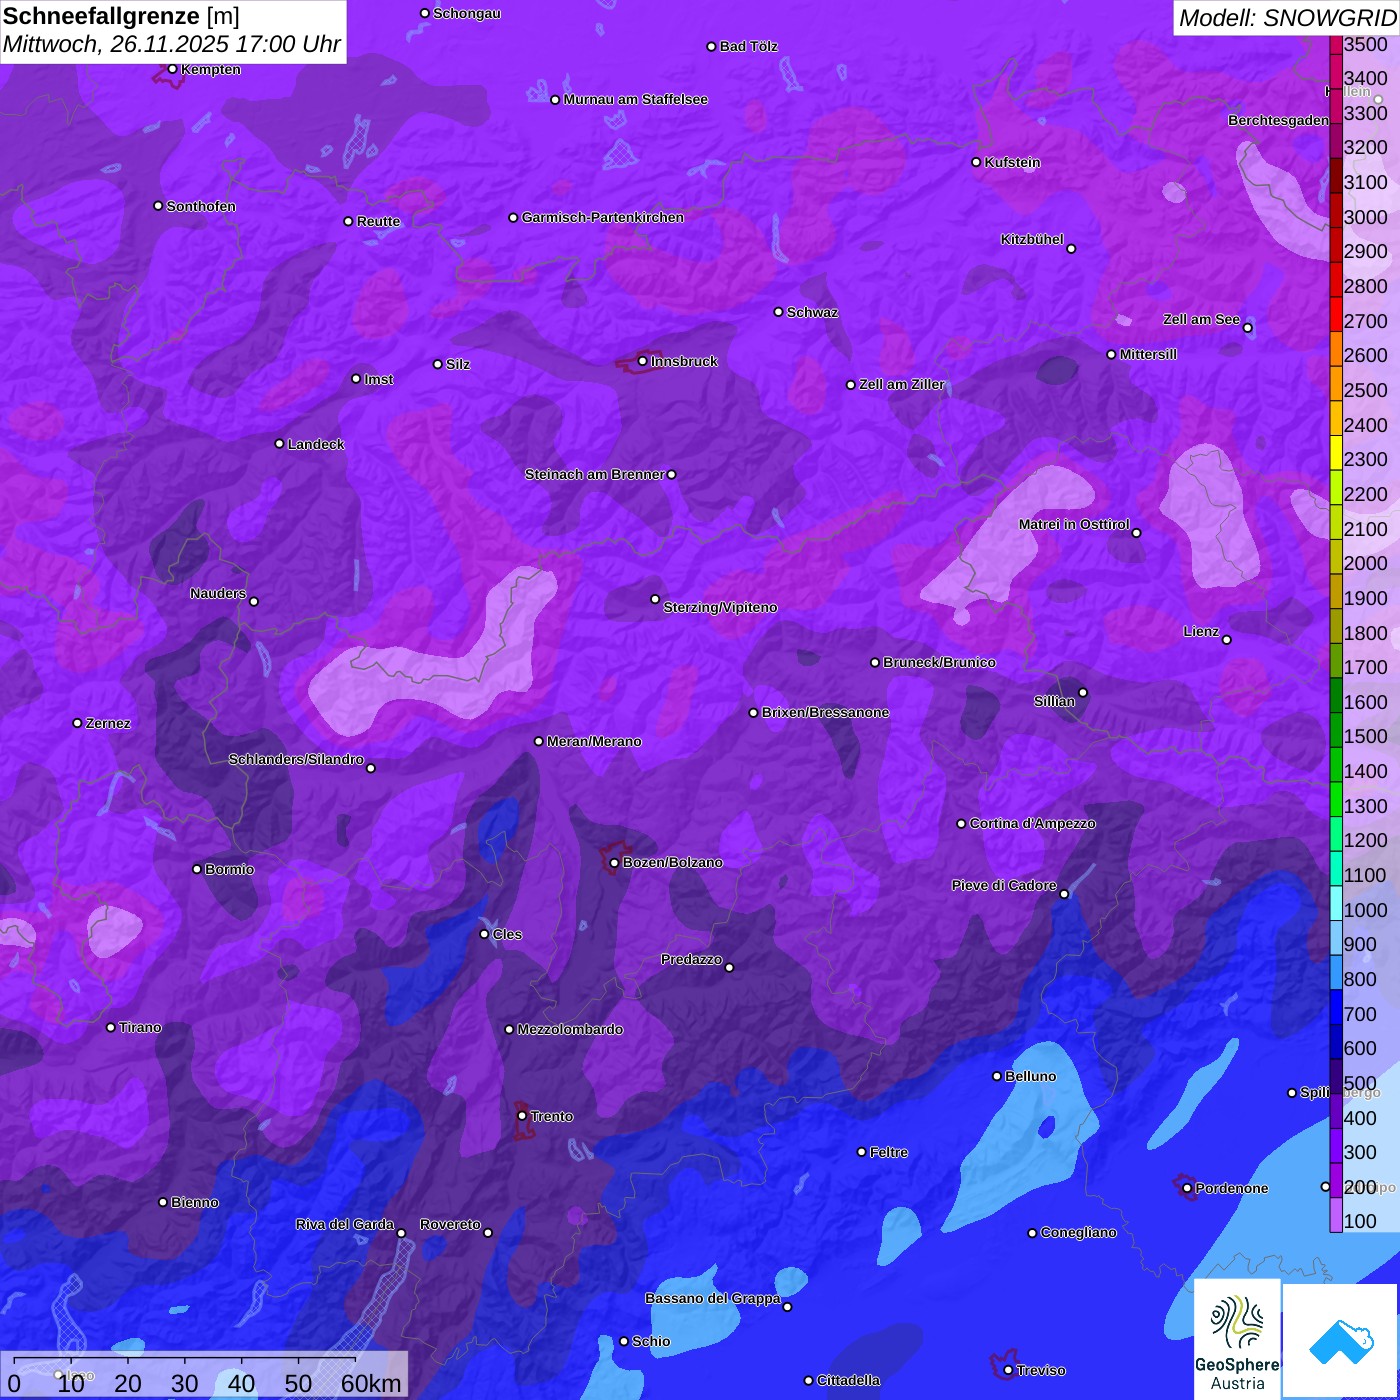Click the Meran/Merano location dot
This screenshot has height=1400, width=1400.
point(539,741)
